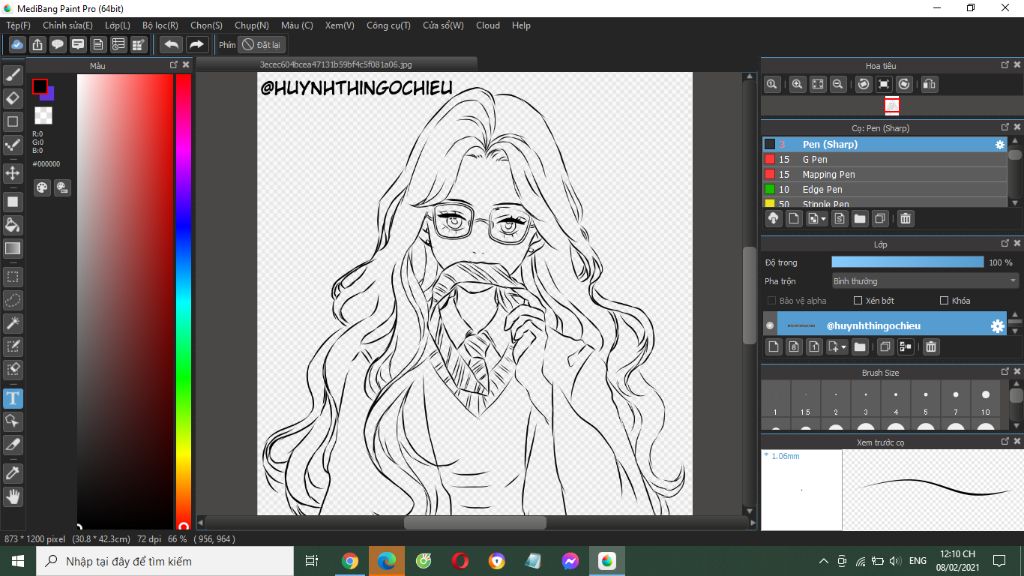
Task: Open Chrome from taskbar
Action: [349, 561]
